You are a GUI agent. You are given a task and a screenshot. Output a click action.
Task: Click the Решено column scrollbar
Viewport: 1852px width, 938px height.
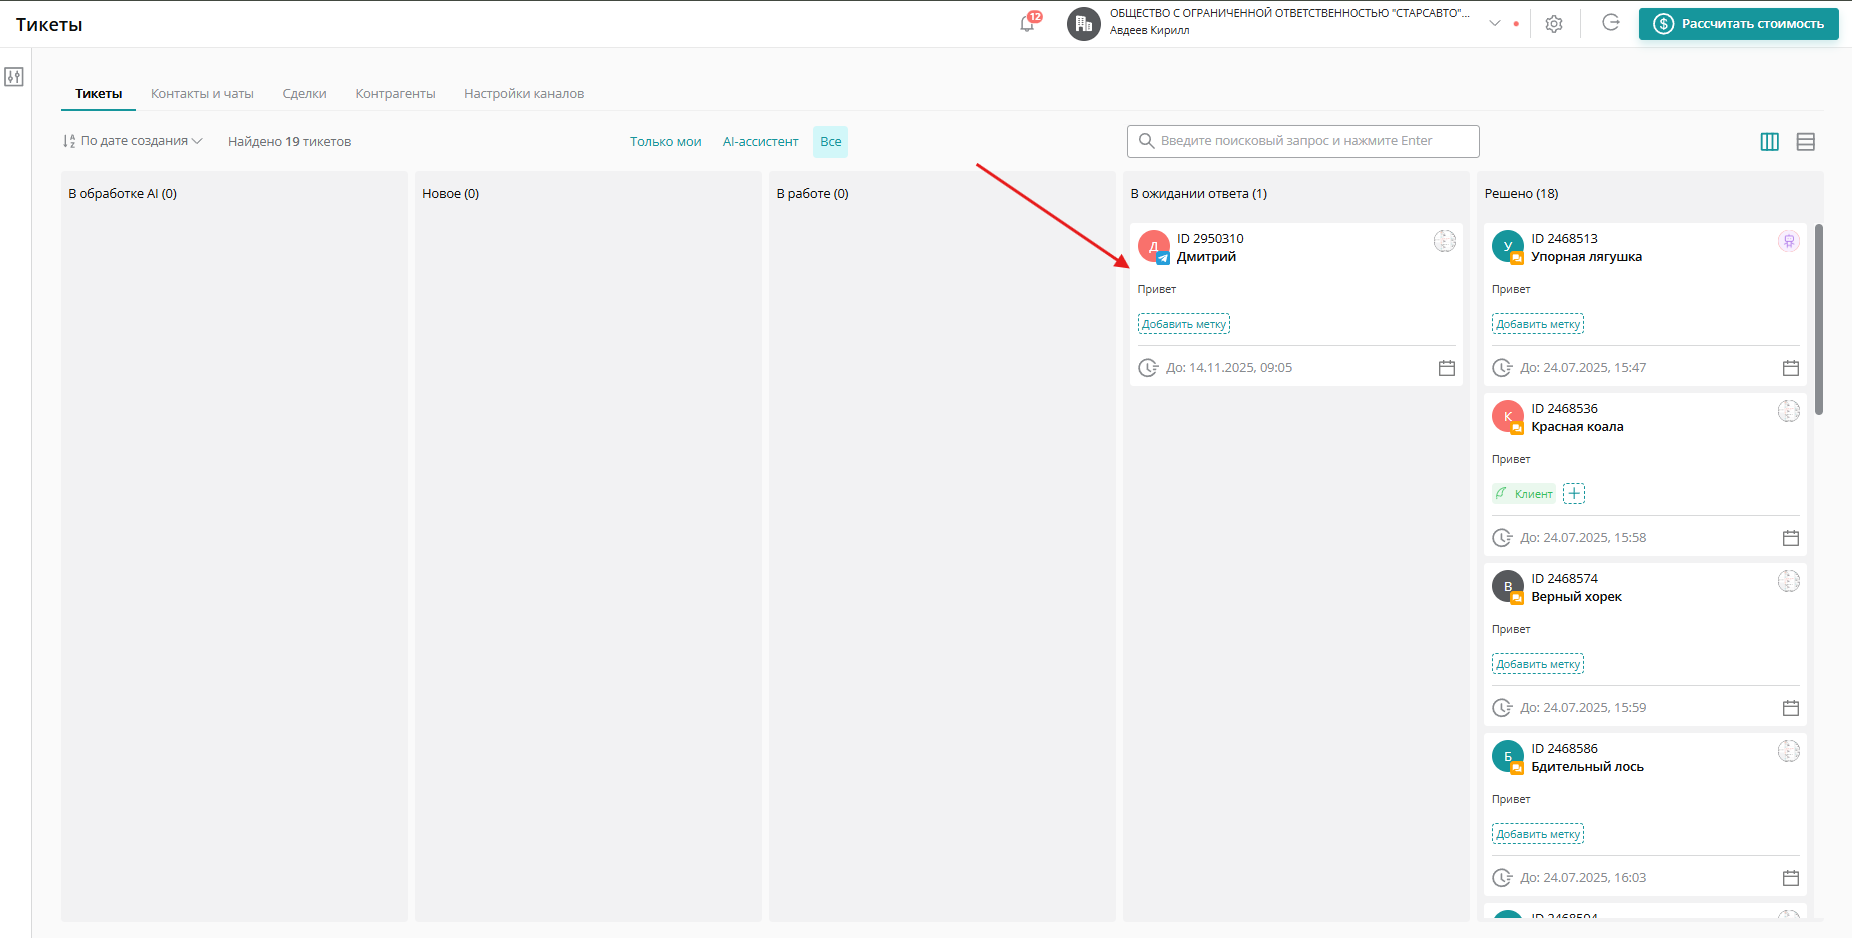pyautogui.click(x=1819, y=320)
